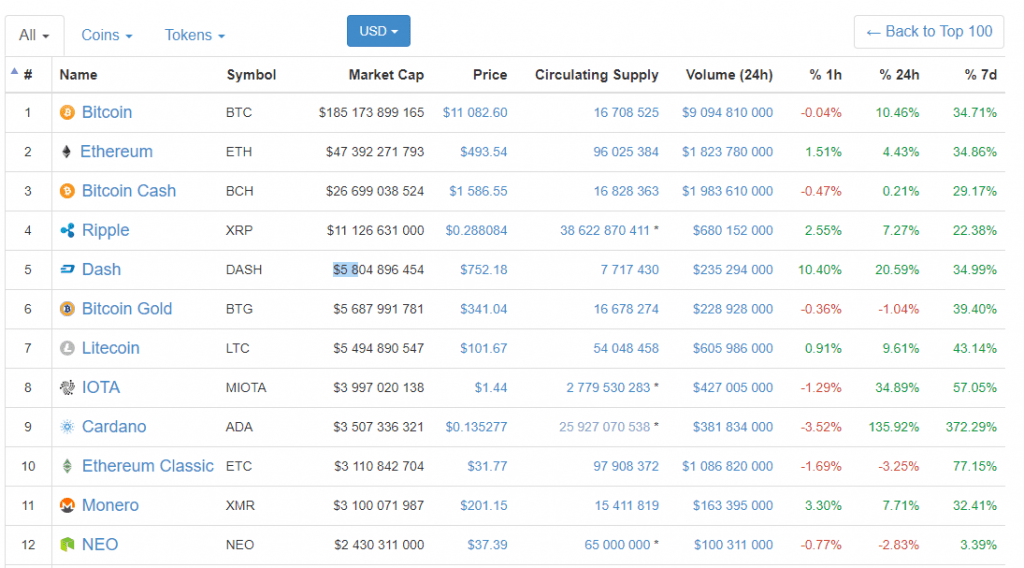
Task: Open the USD currency dropdown
Action: 378,31
